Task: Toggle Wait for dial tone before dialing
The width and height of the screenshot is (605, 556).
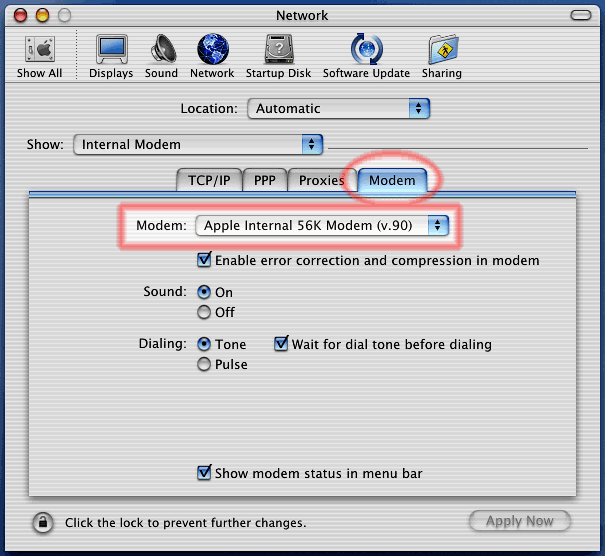Action: [281, 344]
